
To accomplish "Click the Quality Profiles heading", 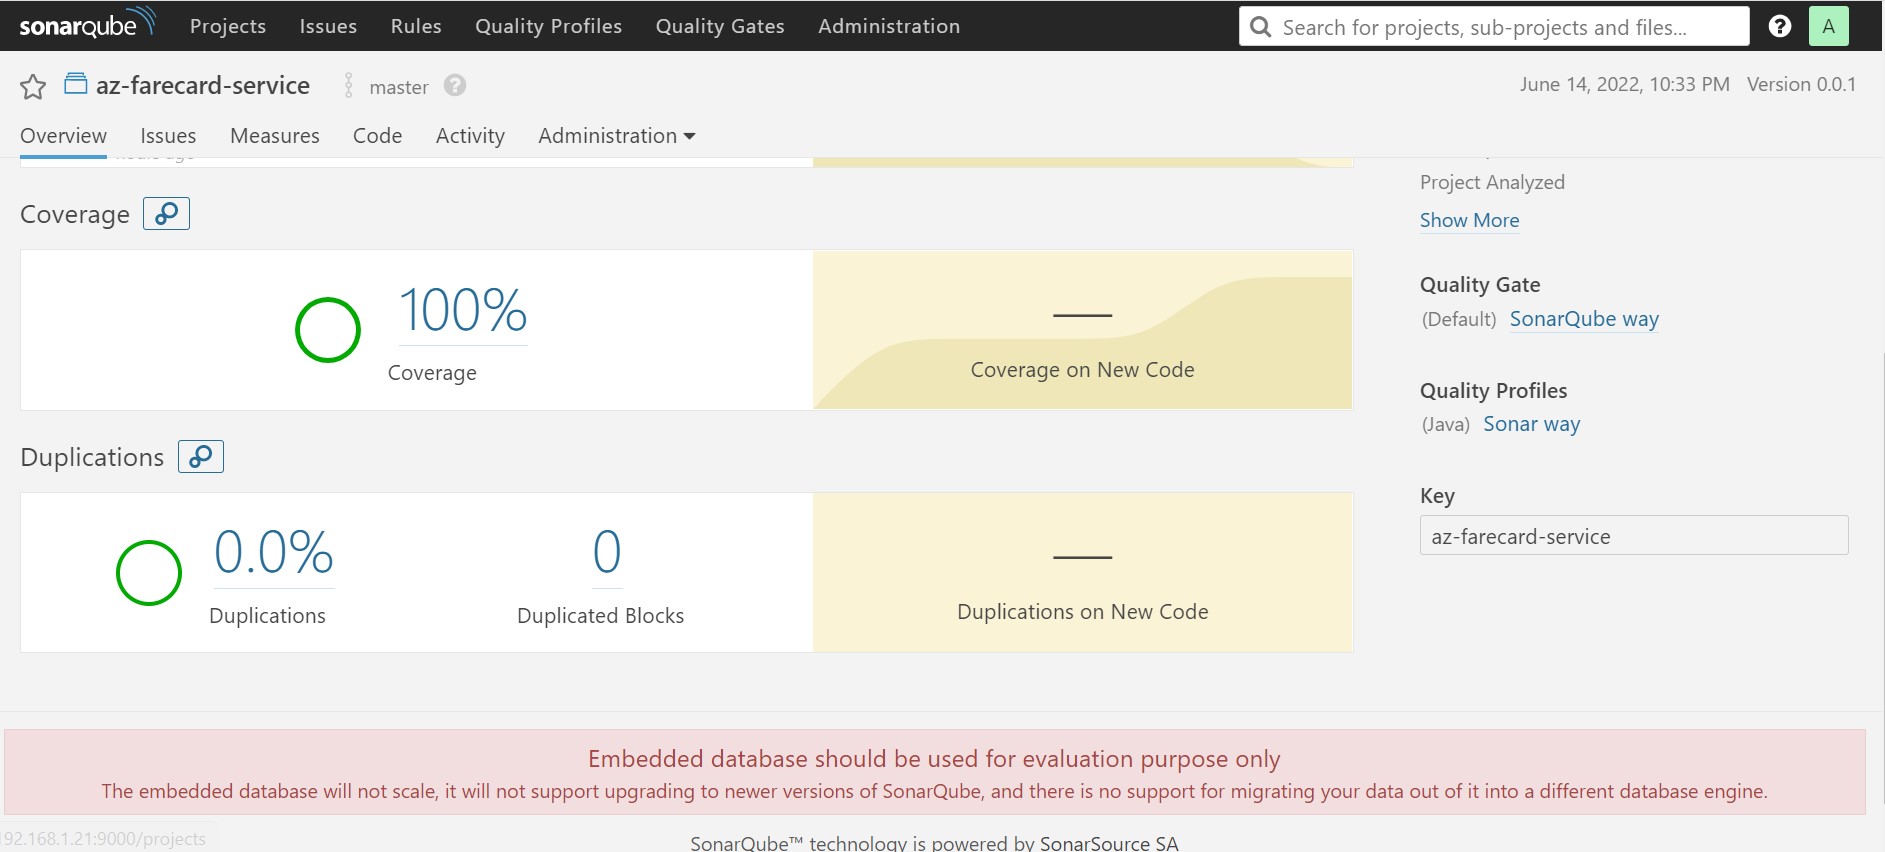I will click(1493, 391).
